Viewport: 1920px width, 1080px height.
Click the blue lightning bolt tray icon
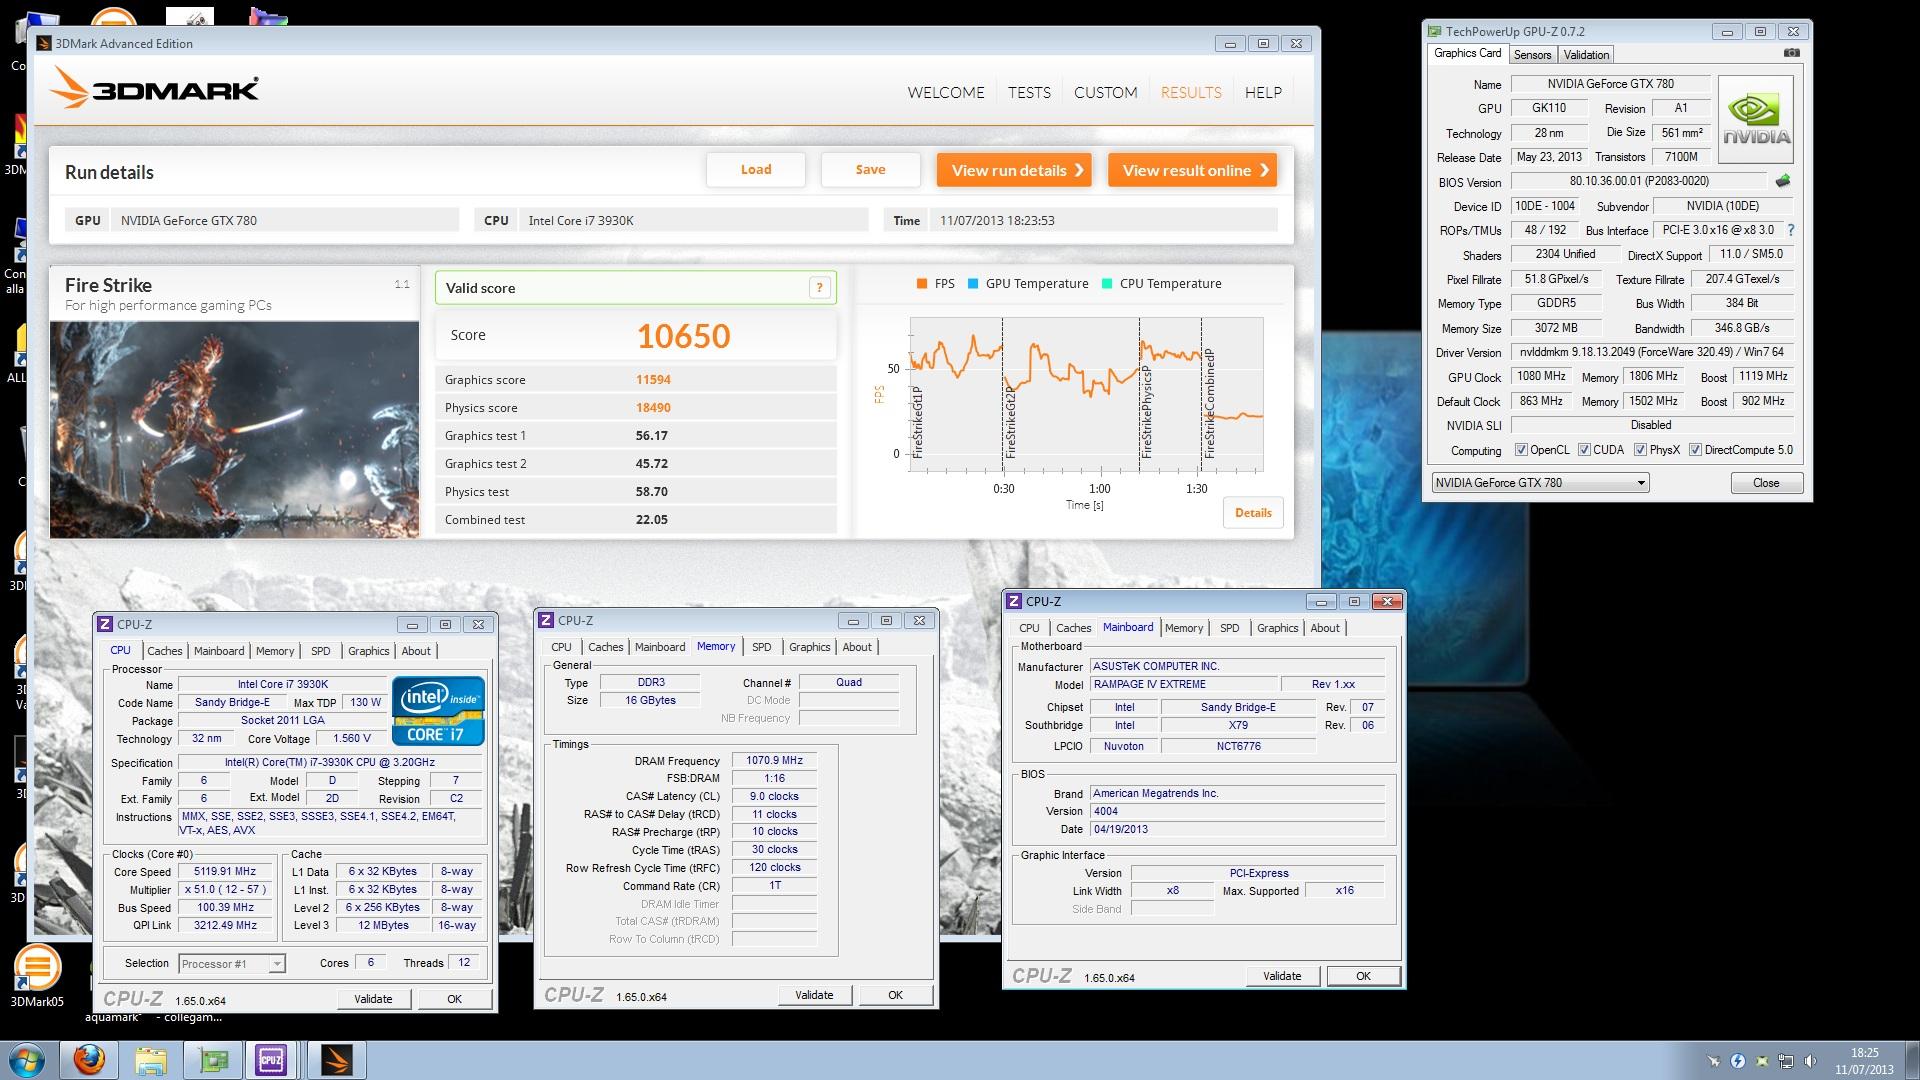[1738, 1061]
